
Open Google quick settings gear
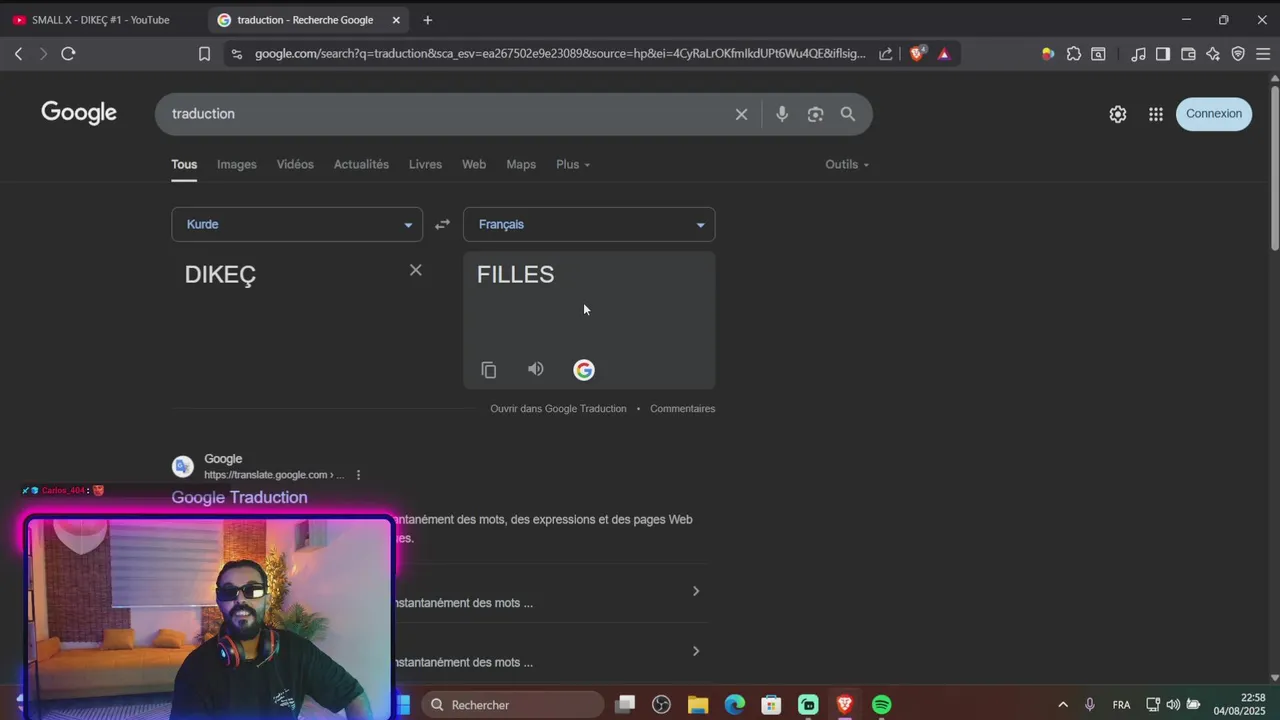click(x=1118, y=114)
